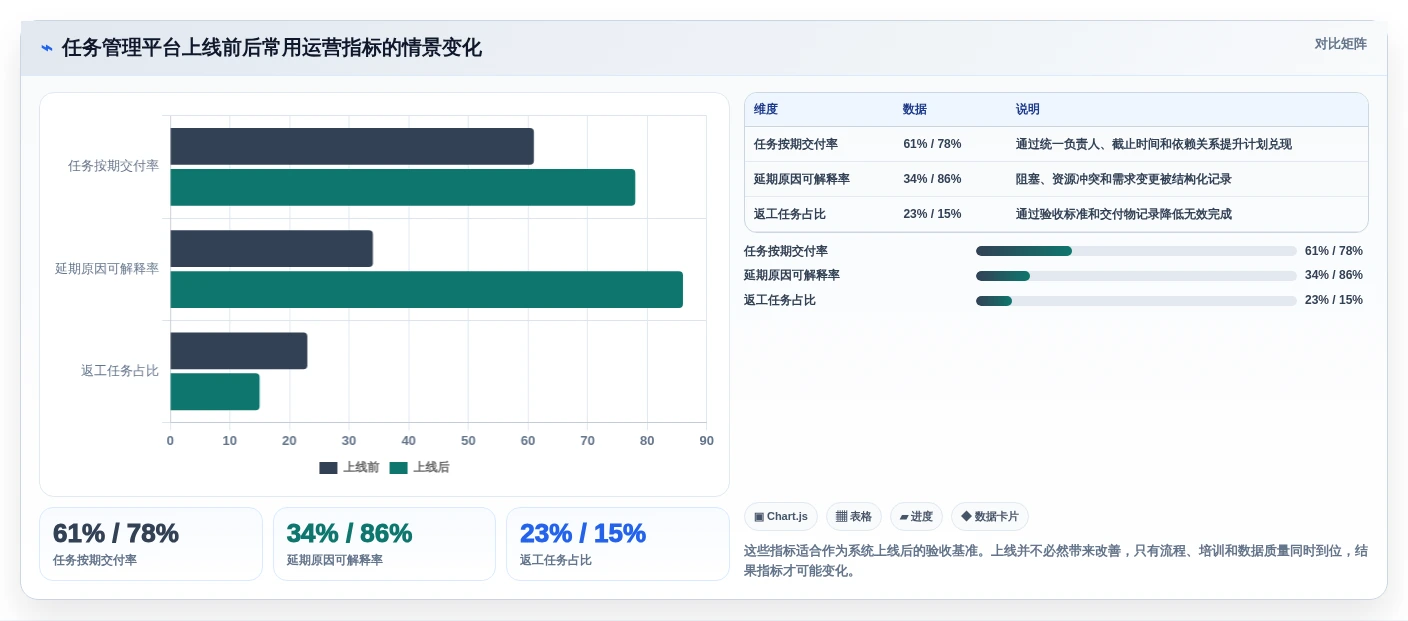Image resolution: width=1408 pixels, height=621 pixels.
Task: Click the 34% / 86% value right of progress bar
Action: tap(1334, 275)
